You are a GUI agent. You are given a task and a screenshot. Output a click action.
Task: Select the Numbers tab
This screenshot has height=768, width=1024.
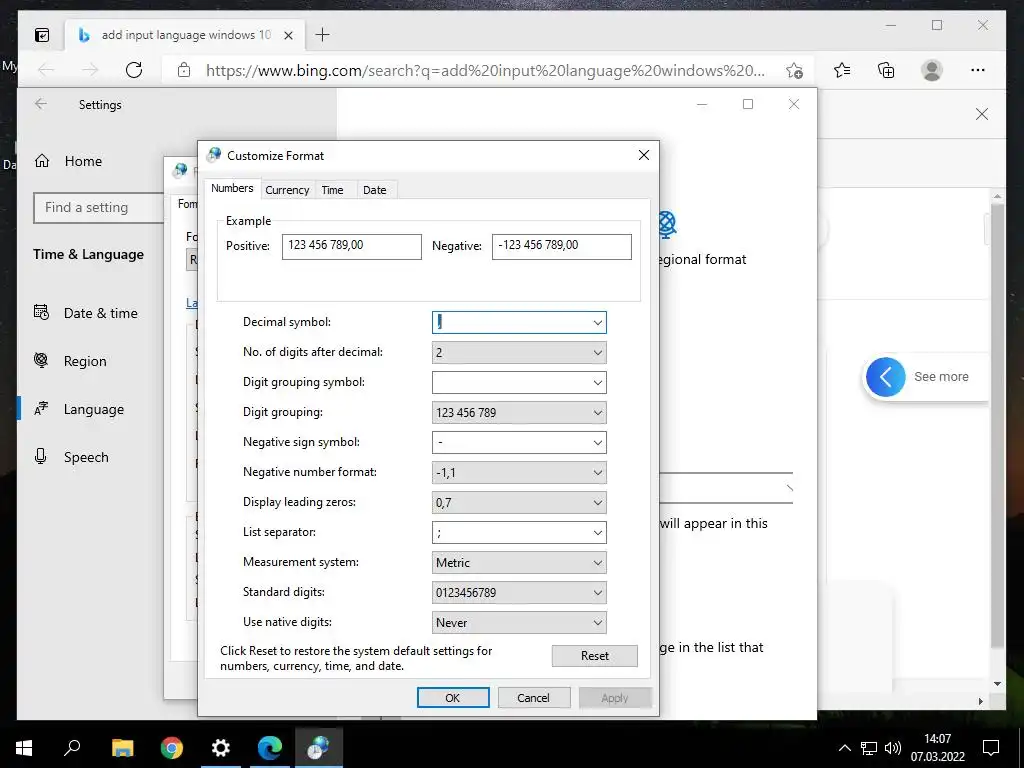coord(232,188)
